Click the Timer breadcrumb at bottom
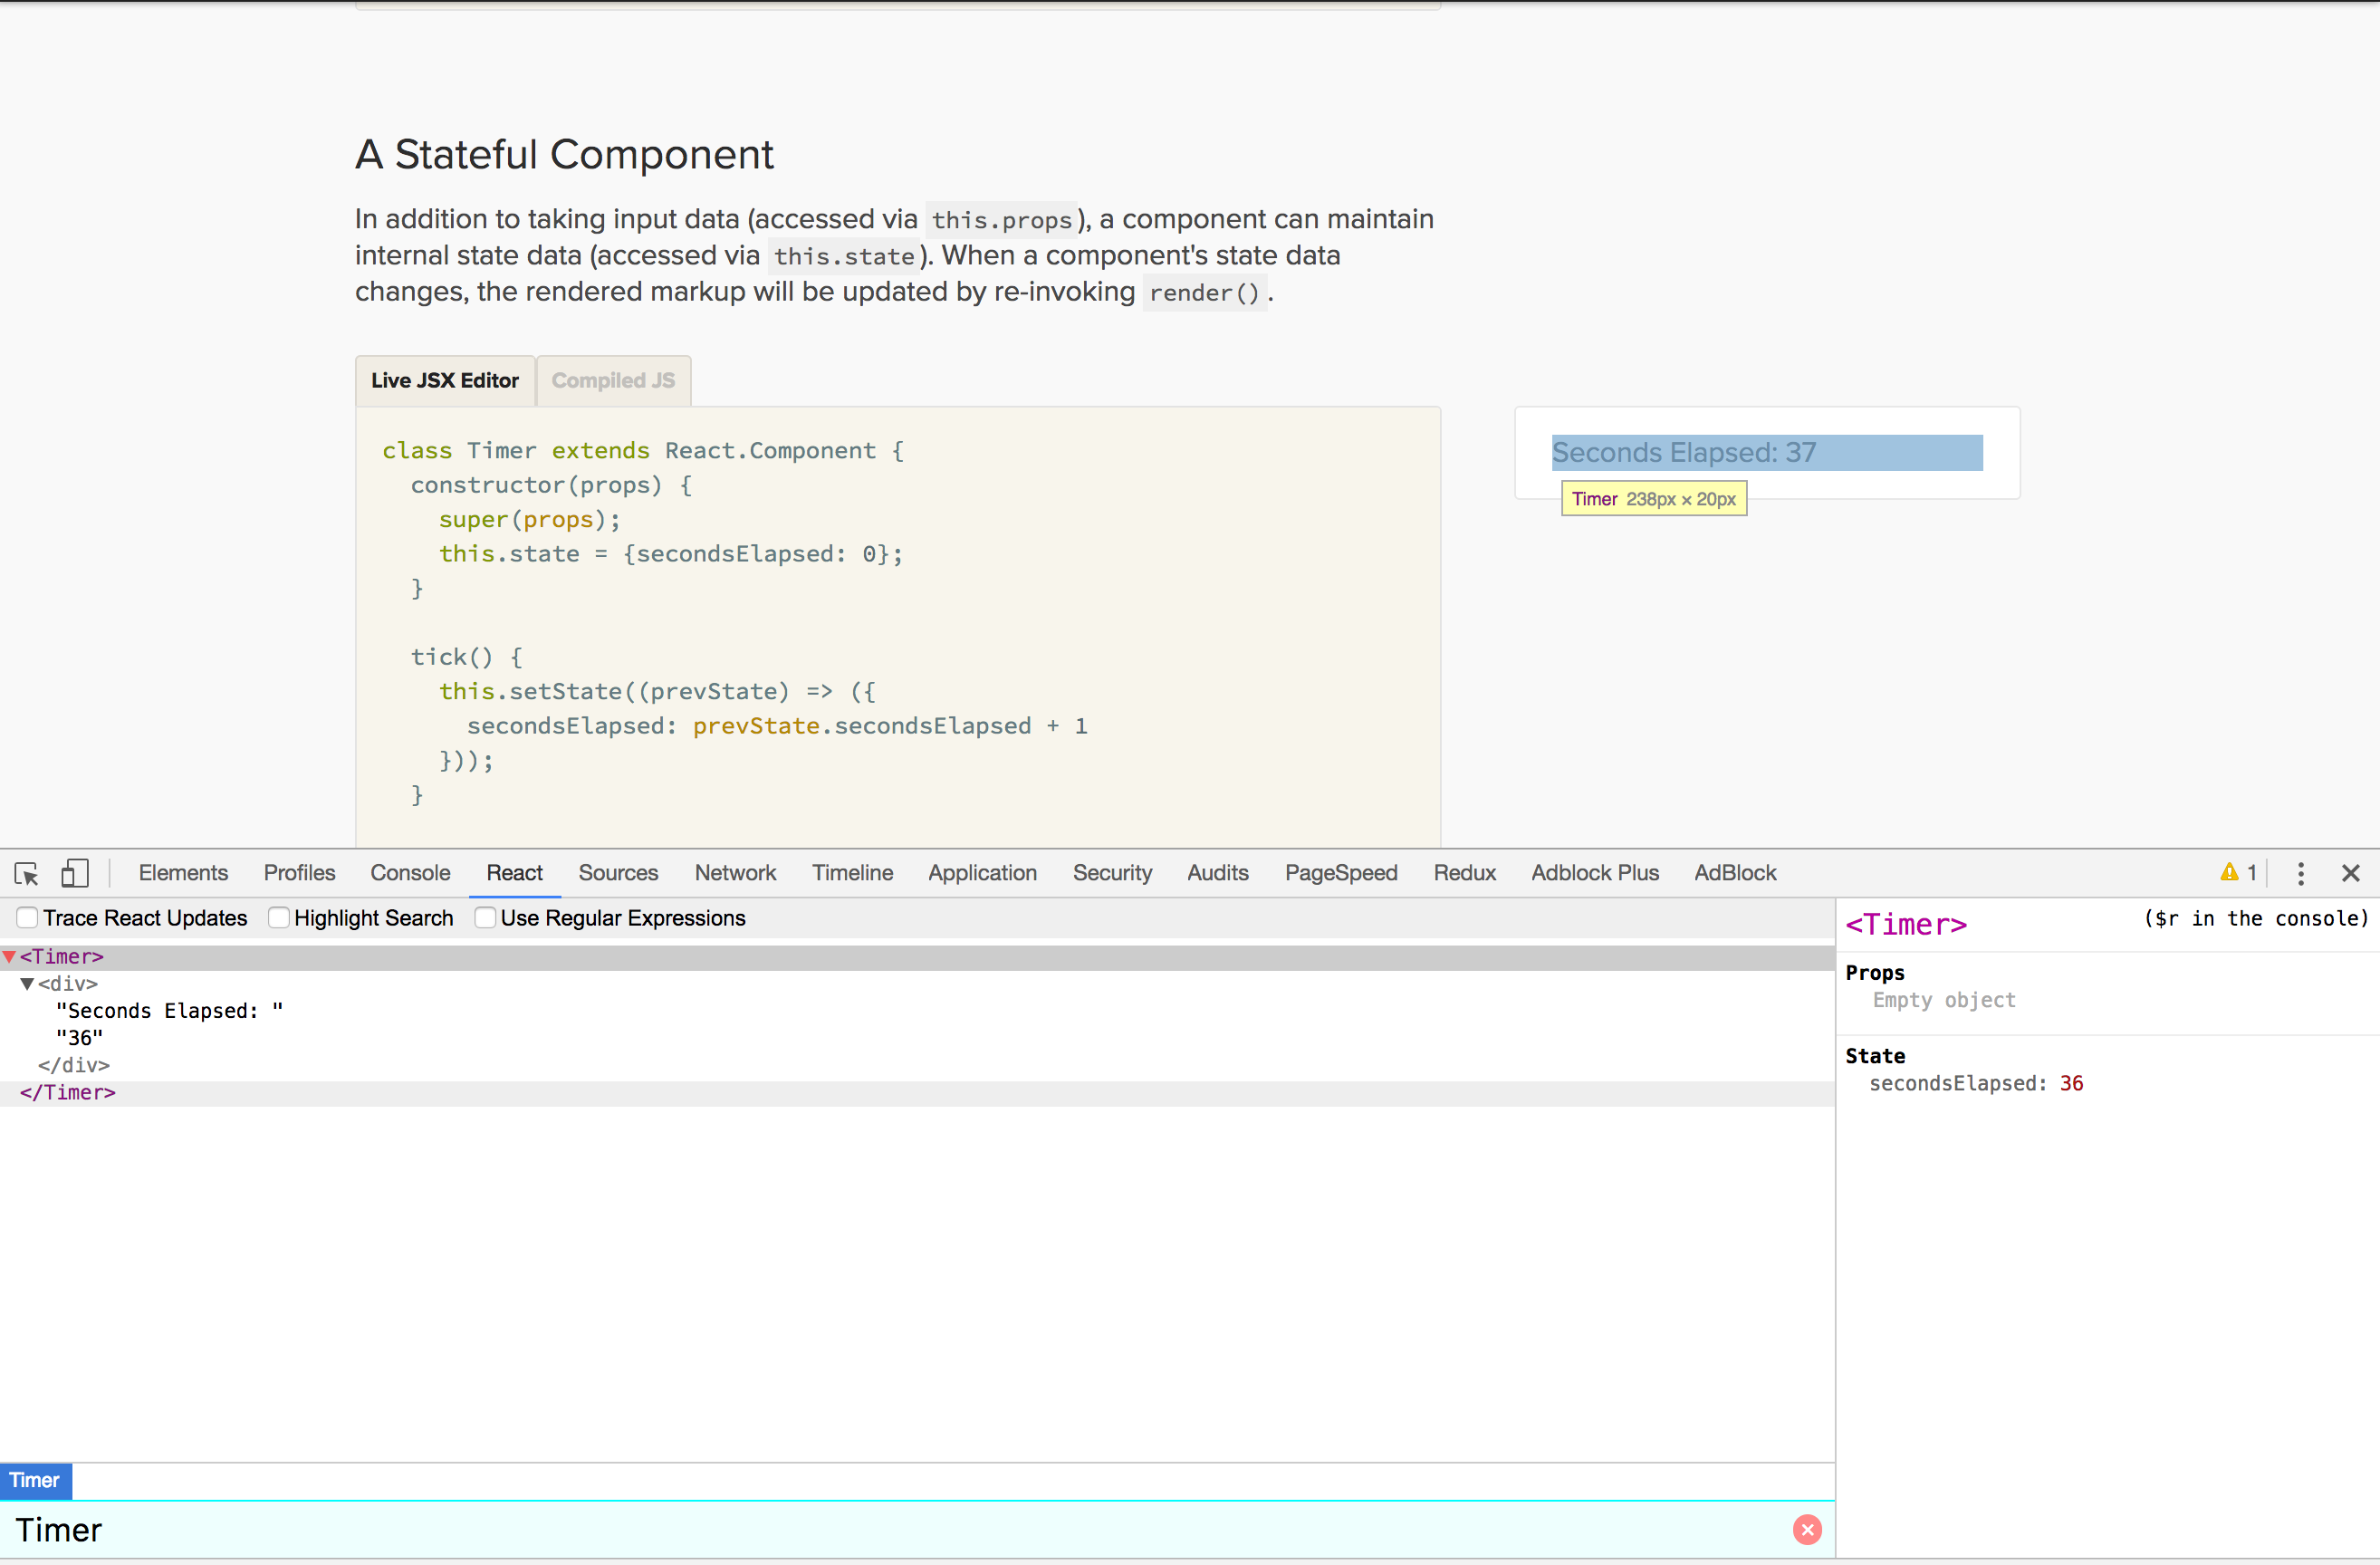This screenshot has height=1565, width=2380. click(35, 1481)
